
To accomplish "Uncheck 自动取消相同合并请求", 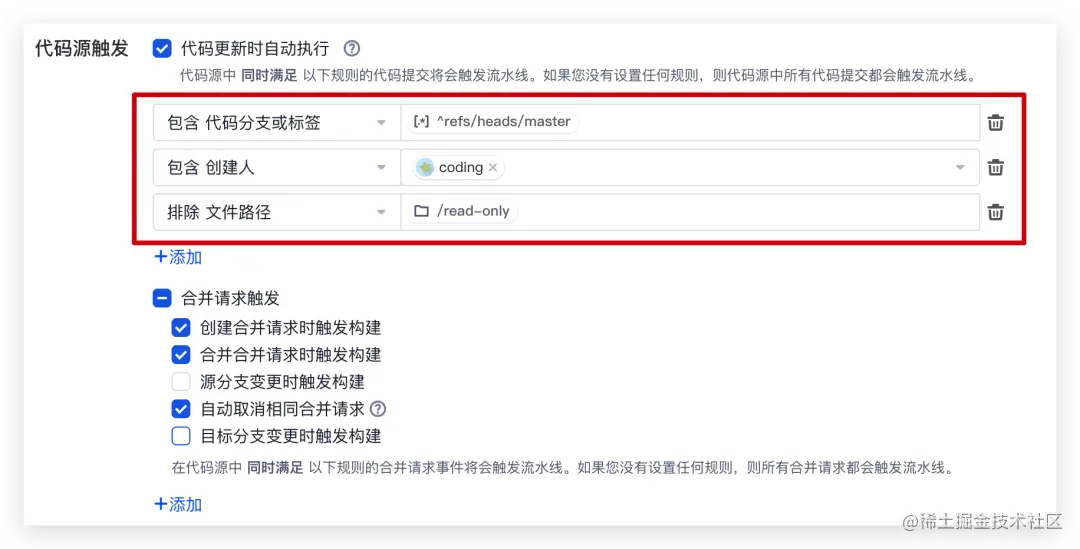I will pos(180,408).
